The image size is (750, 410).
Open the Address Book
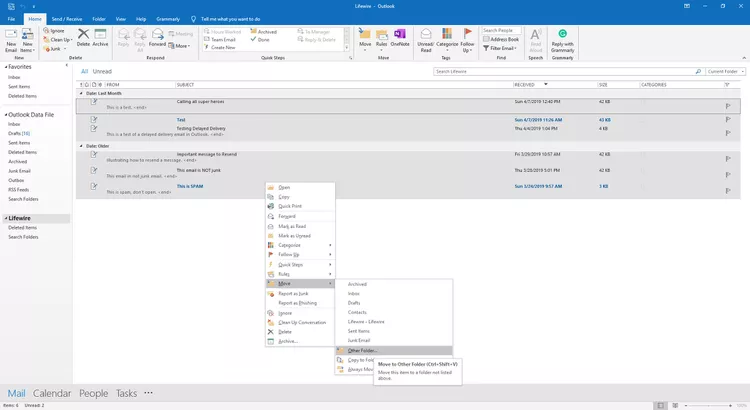501,39
